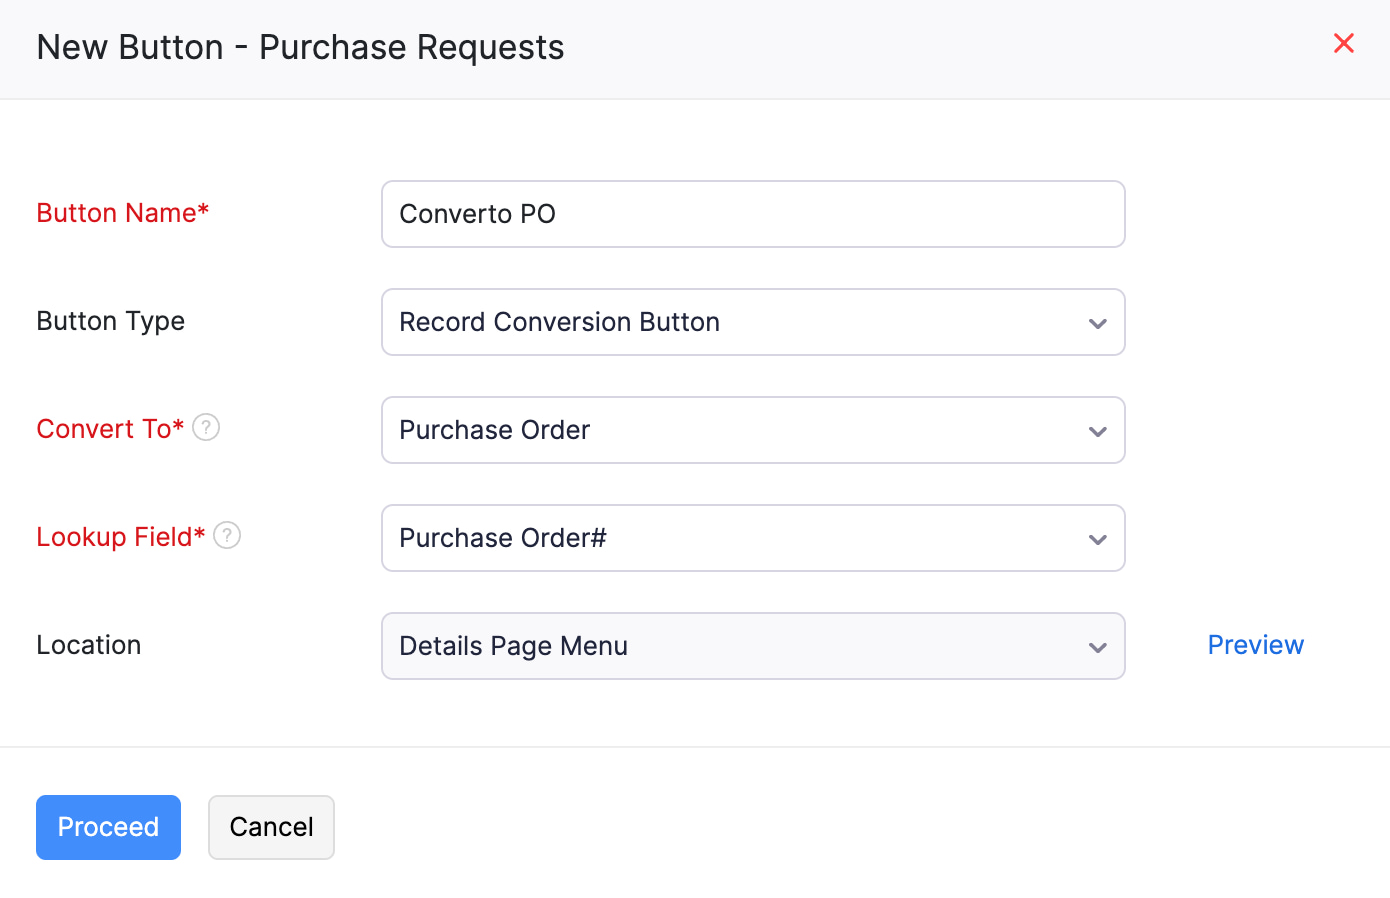Viewport: 1390px width, 898px height.
Task: Click the Lookup Field dropdown chevron
Action: pyautogui.click(x=1097, y=538)
